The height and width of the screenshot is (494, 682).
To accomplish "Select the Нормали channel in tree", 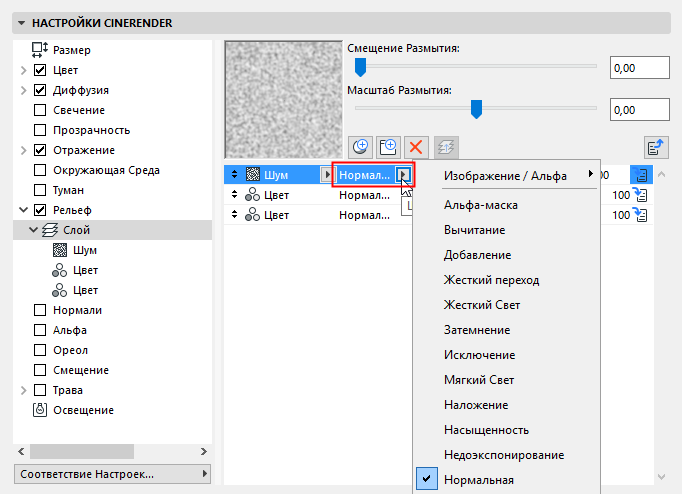I will pyautogui.click(x=77, y=310).
